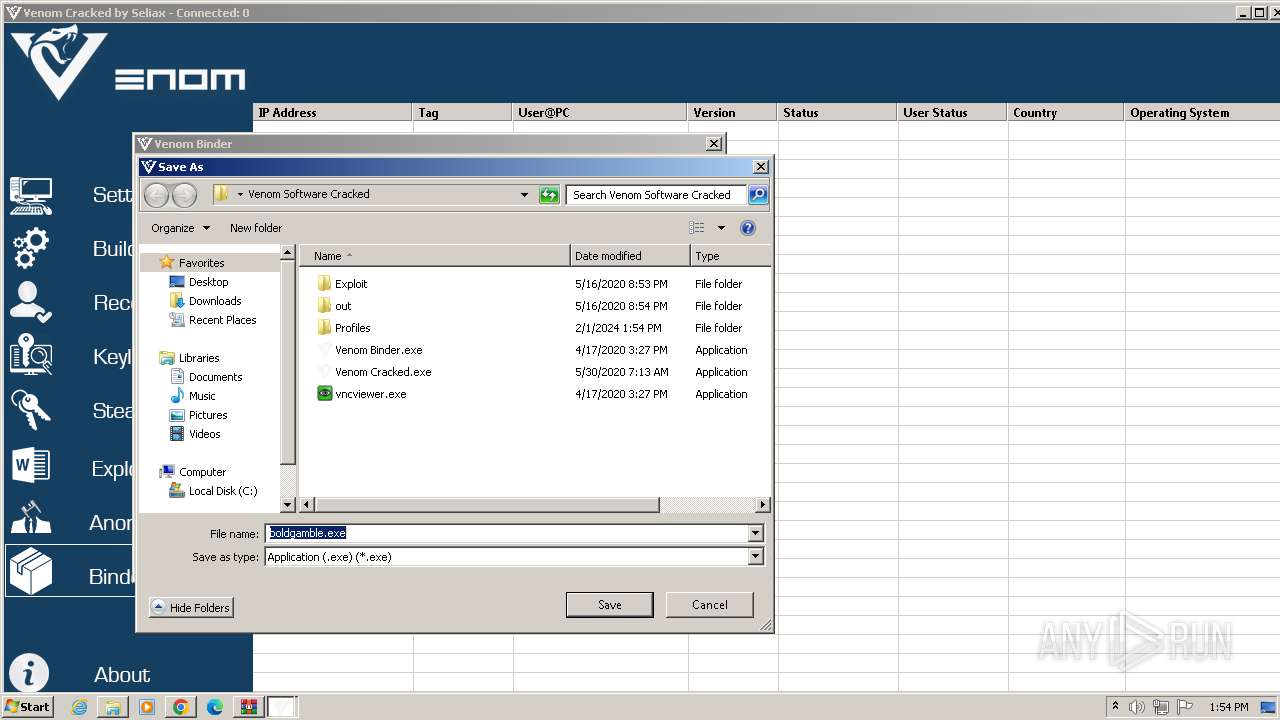Screen dimensions: 1280x720
Task: Open File Explorer from the taskbar
Action: [x=113, y=707]
